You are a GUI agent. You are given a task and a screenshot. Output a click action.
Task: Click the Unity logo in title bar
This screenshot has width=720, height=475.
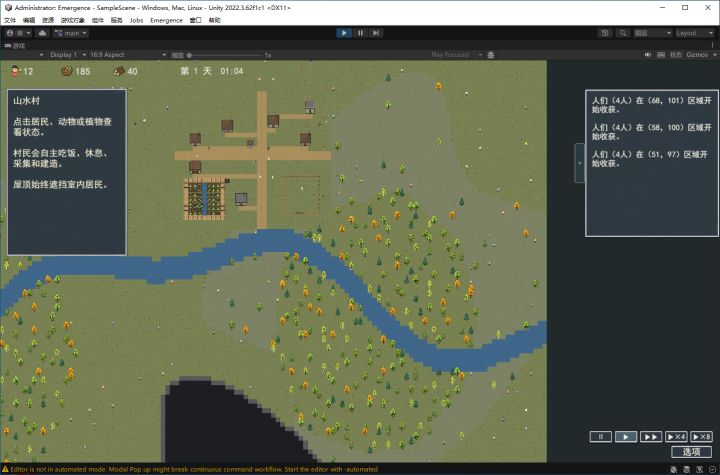(8, 7)
